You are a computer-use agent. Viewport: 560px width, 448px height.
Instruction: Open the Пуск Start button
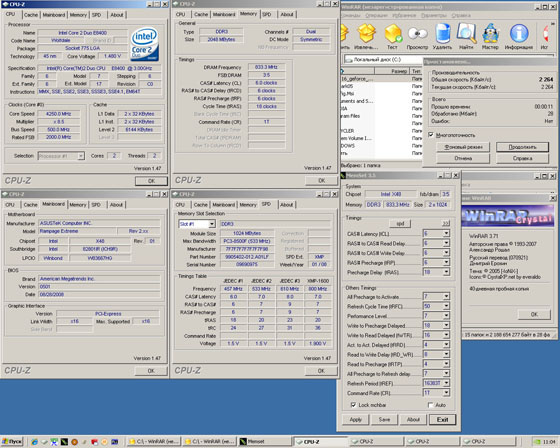pos(12,442)
